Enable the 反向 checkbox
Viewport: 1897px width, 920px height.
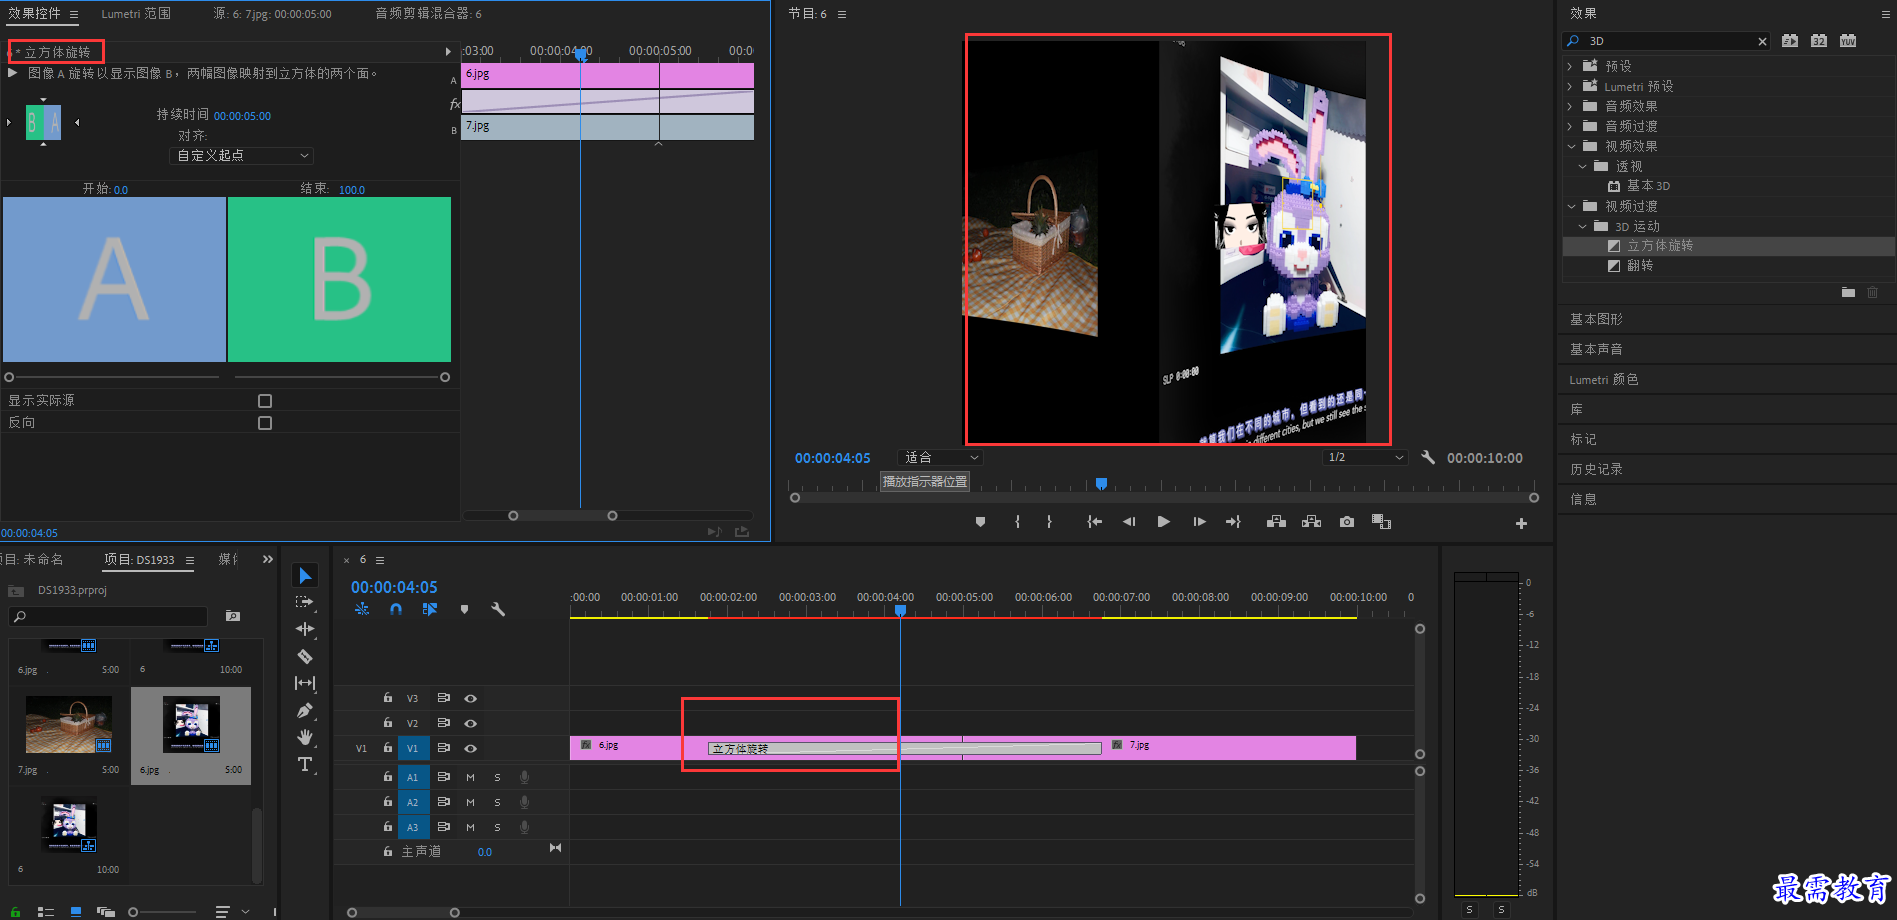point(265,423)
